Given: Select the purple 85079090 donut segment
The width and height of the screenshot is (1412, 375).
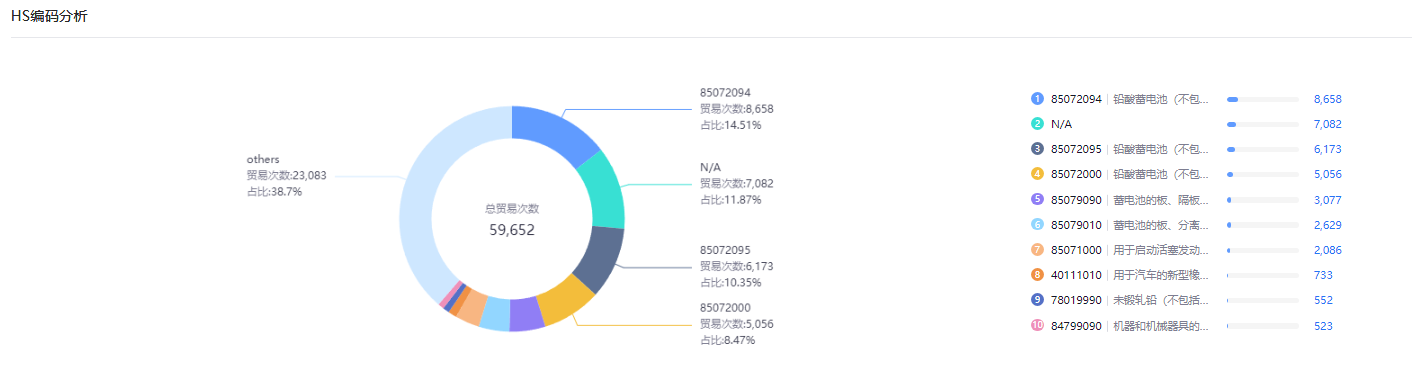Looking at the screenshot, I should pos(526,316).
